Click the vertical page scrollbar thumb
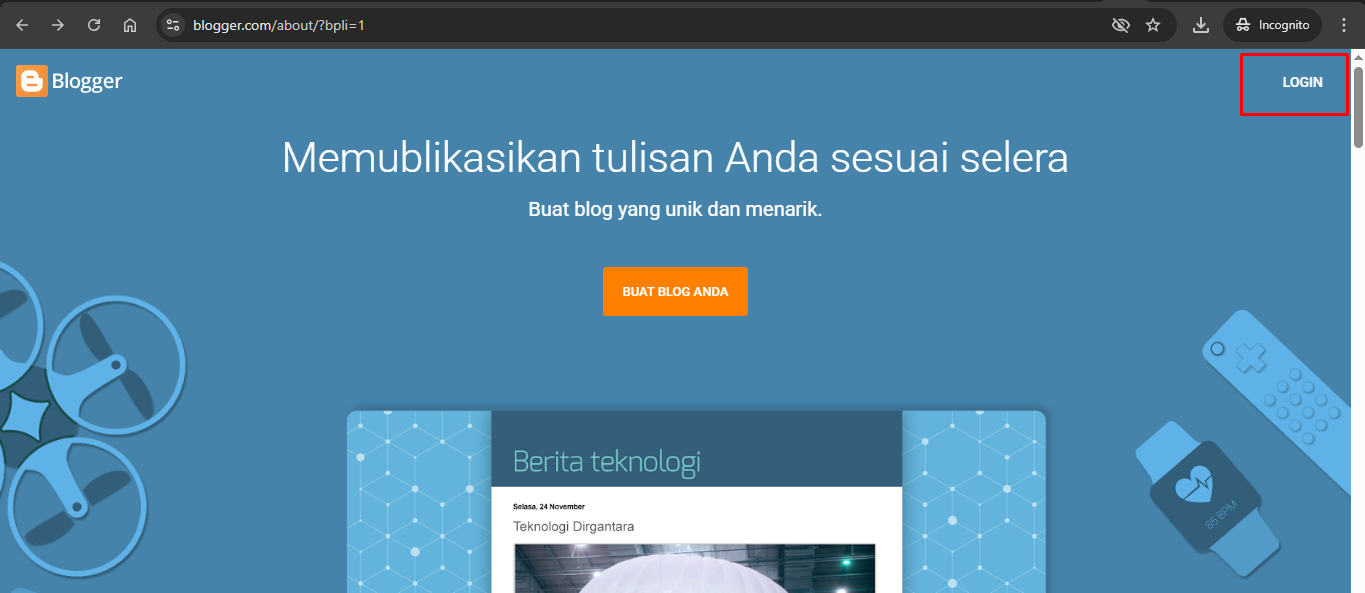 click(1358, 107)
